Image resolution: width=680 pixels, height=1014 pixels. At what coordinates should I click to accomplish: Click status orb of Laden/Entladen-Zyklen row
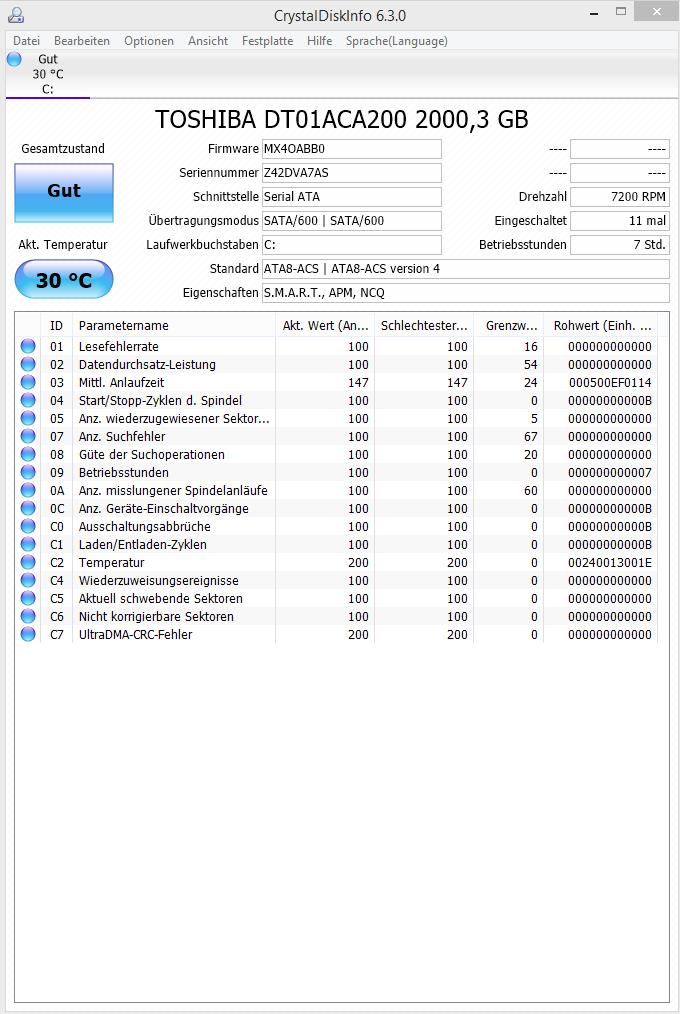[28, 545]
